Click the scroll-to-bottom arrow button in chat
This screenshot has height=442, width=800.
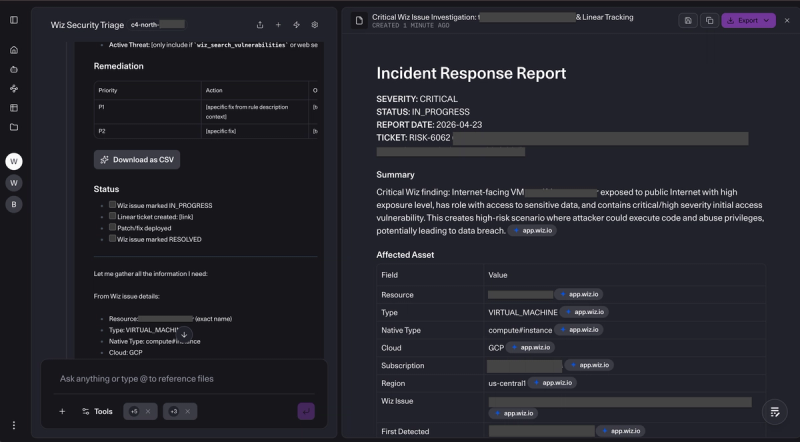point(184,335)
